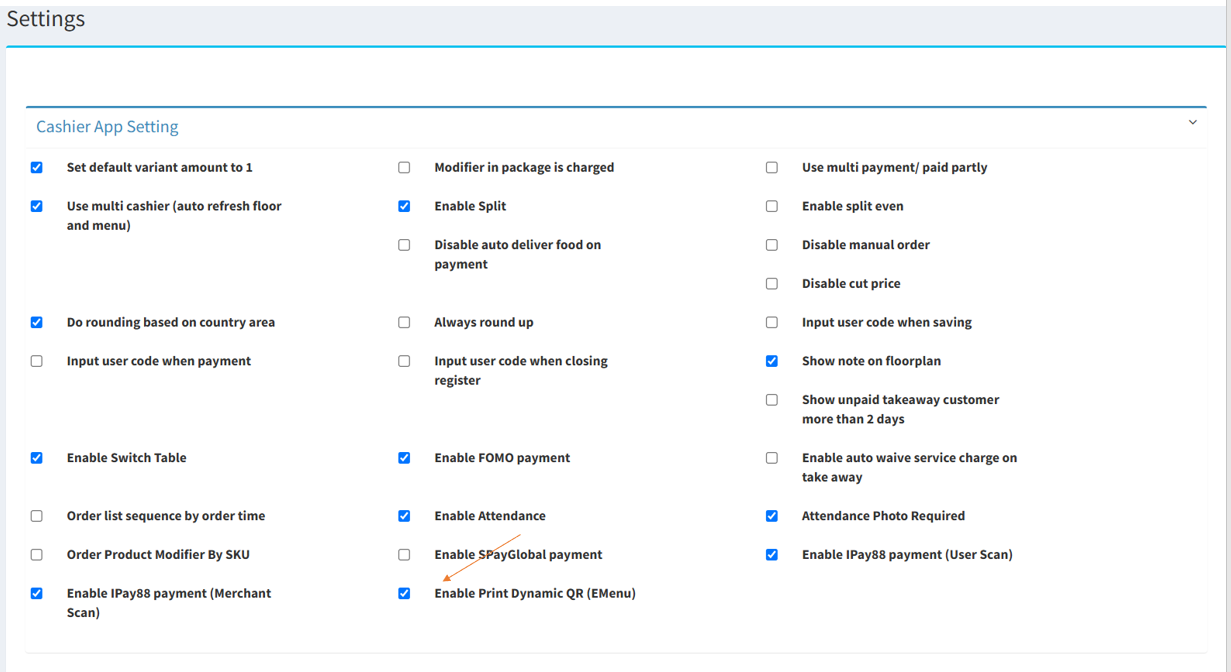Enable Use multi payment/ paid partly
The image size is (1231, 672).
point(772,168)
